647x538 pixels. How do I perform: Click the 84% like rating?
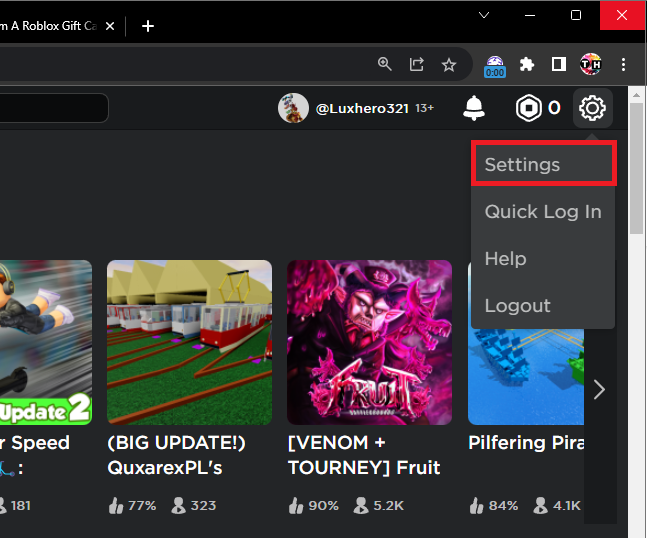(x=494, y=505)
